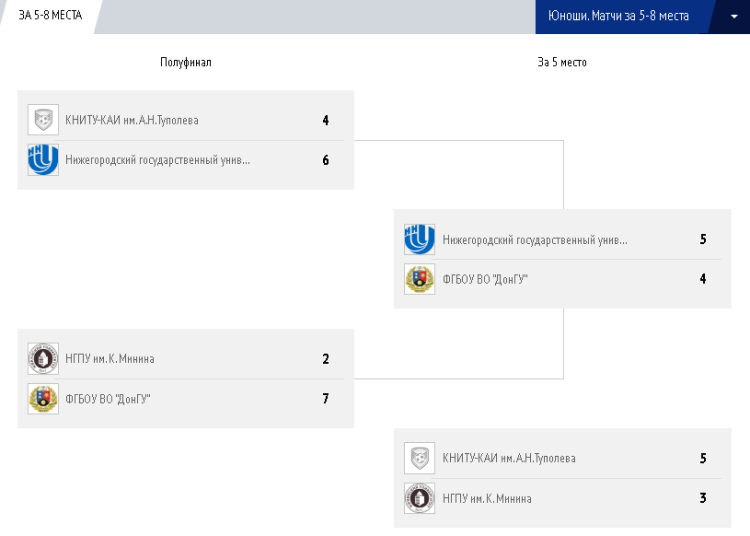
Task: Click КНИТУ-КАИ logo in the semifinal match
Action: tap(43, 120)
